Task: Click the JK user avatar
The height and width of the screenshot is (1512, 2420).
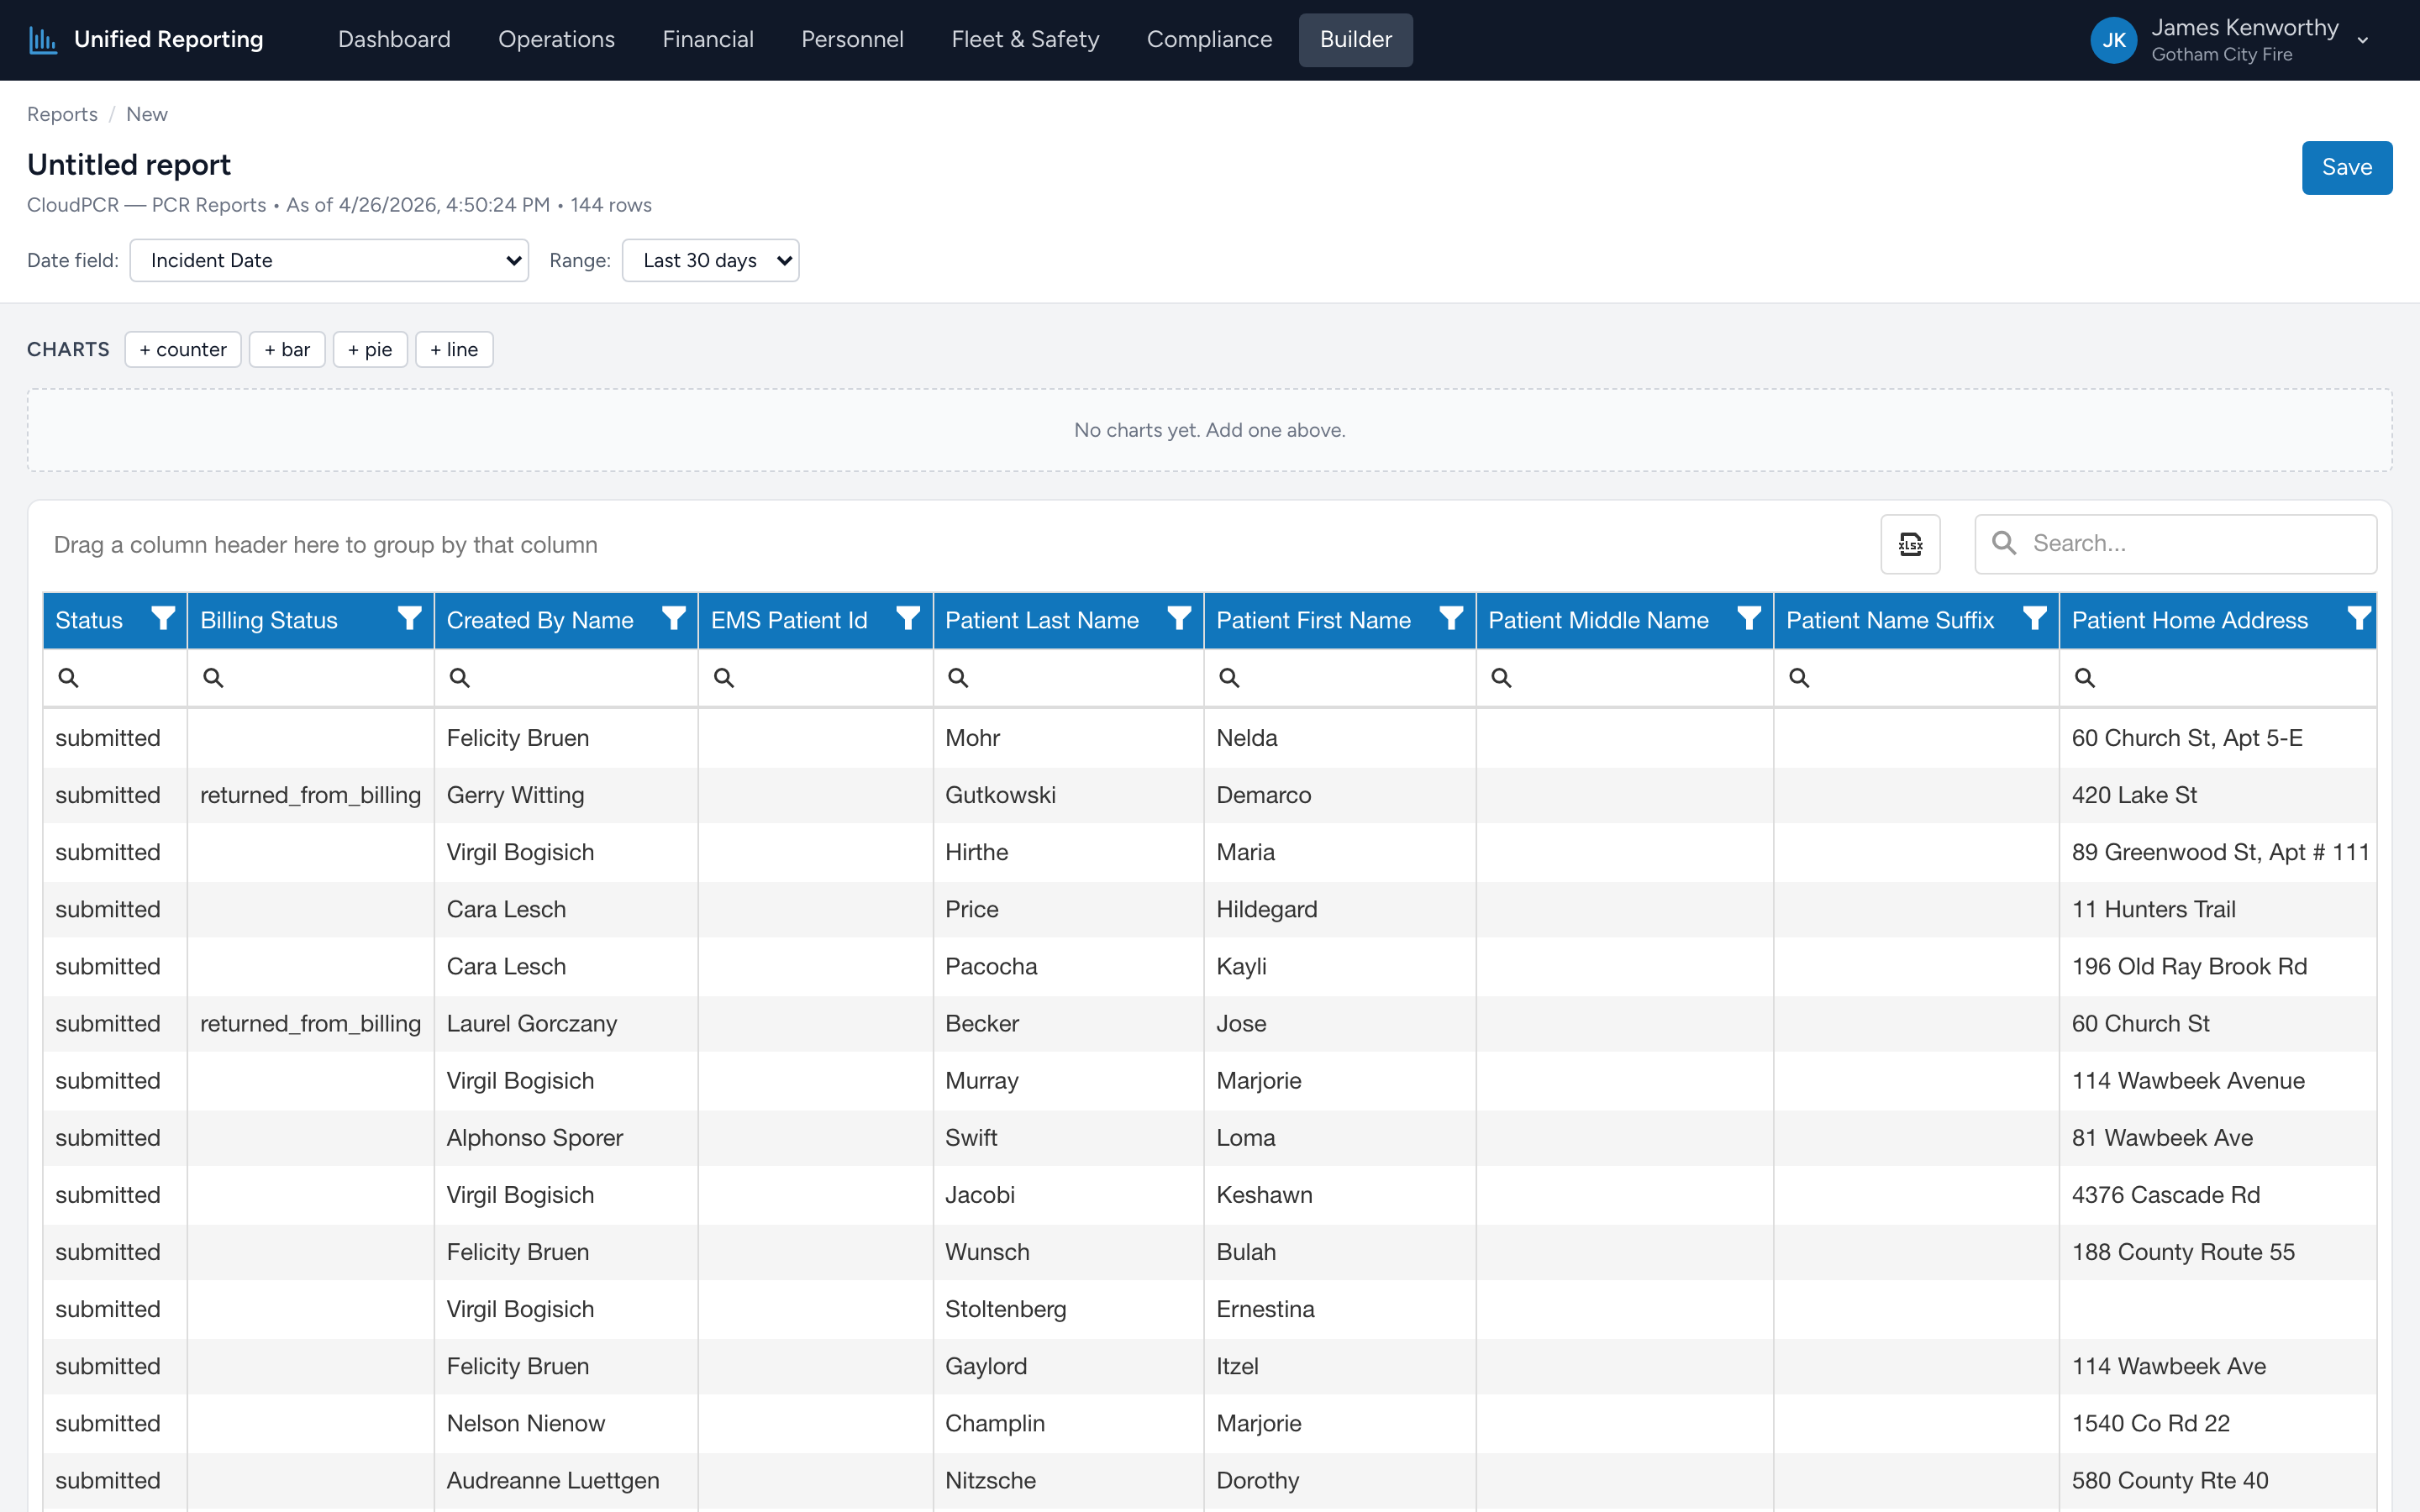Action: pos(2113,40)
